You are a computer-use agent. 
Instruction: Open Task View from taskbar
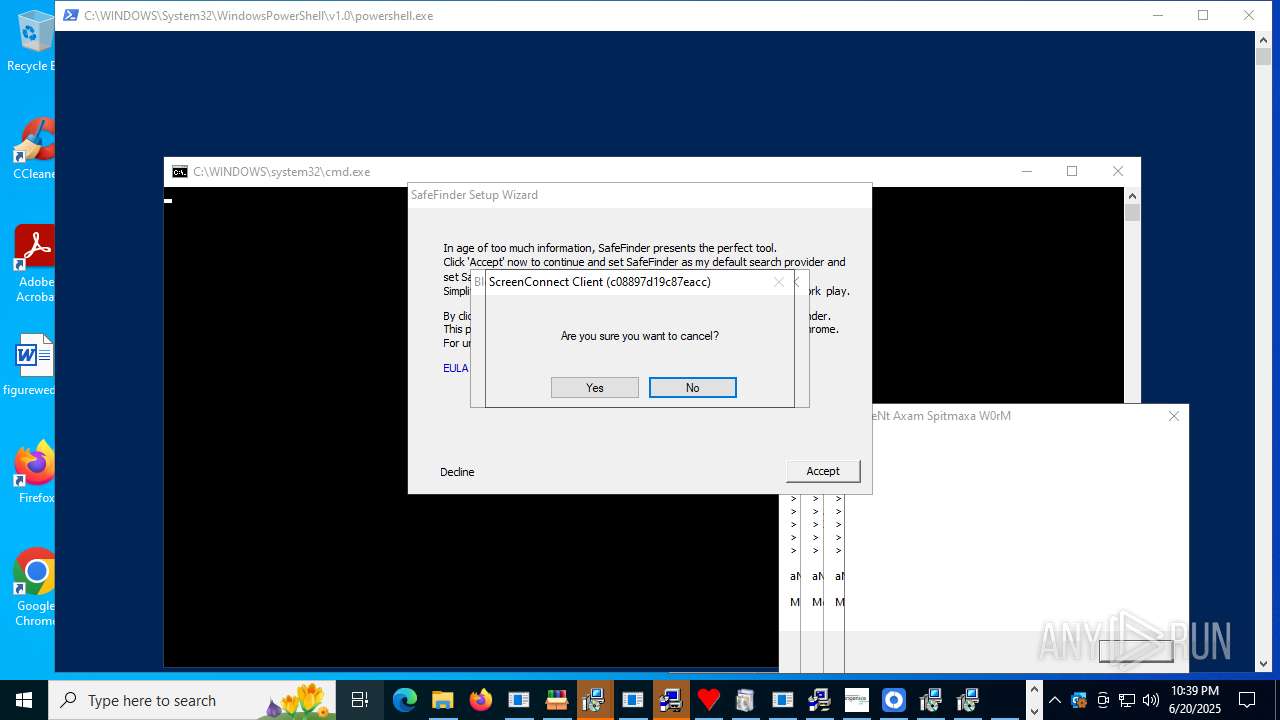[360, 700]
